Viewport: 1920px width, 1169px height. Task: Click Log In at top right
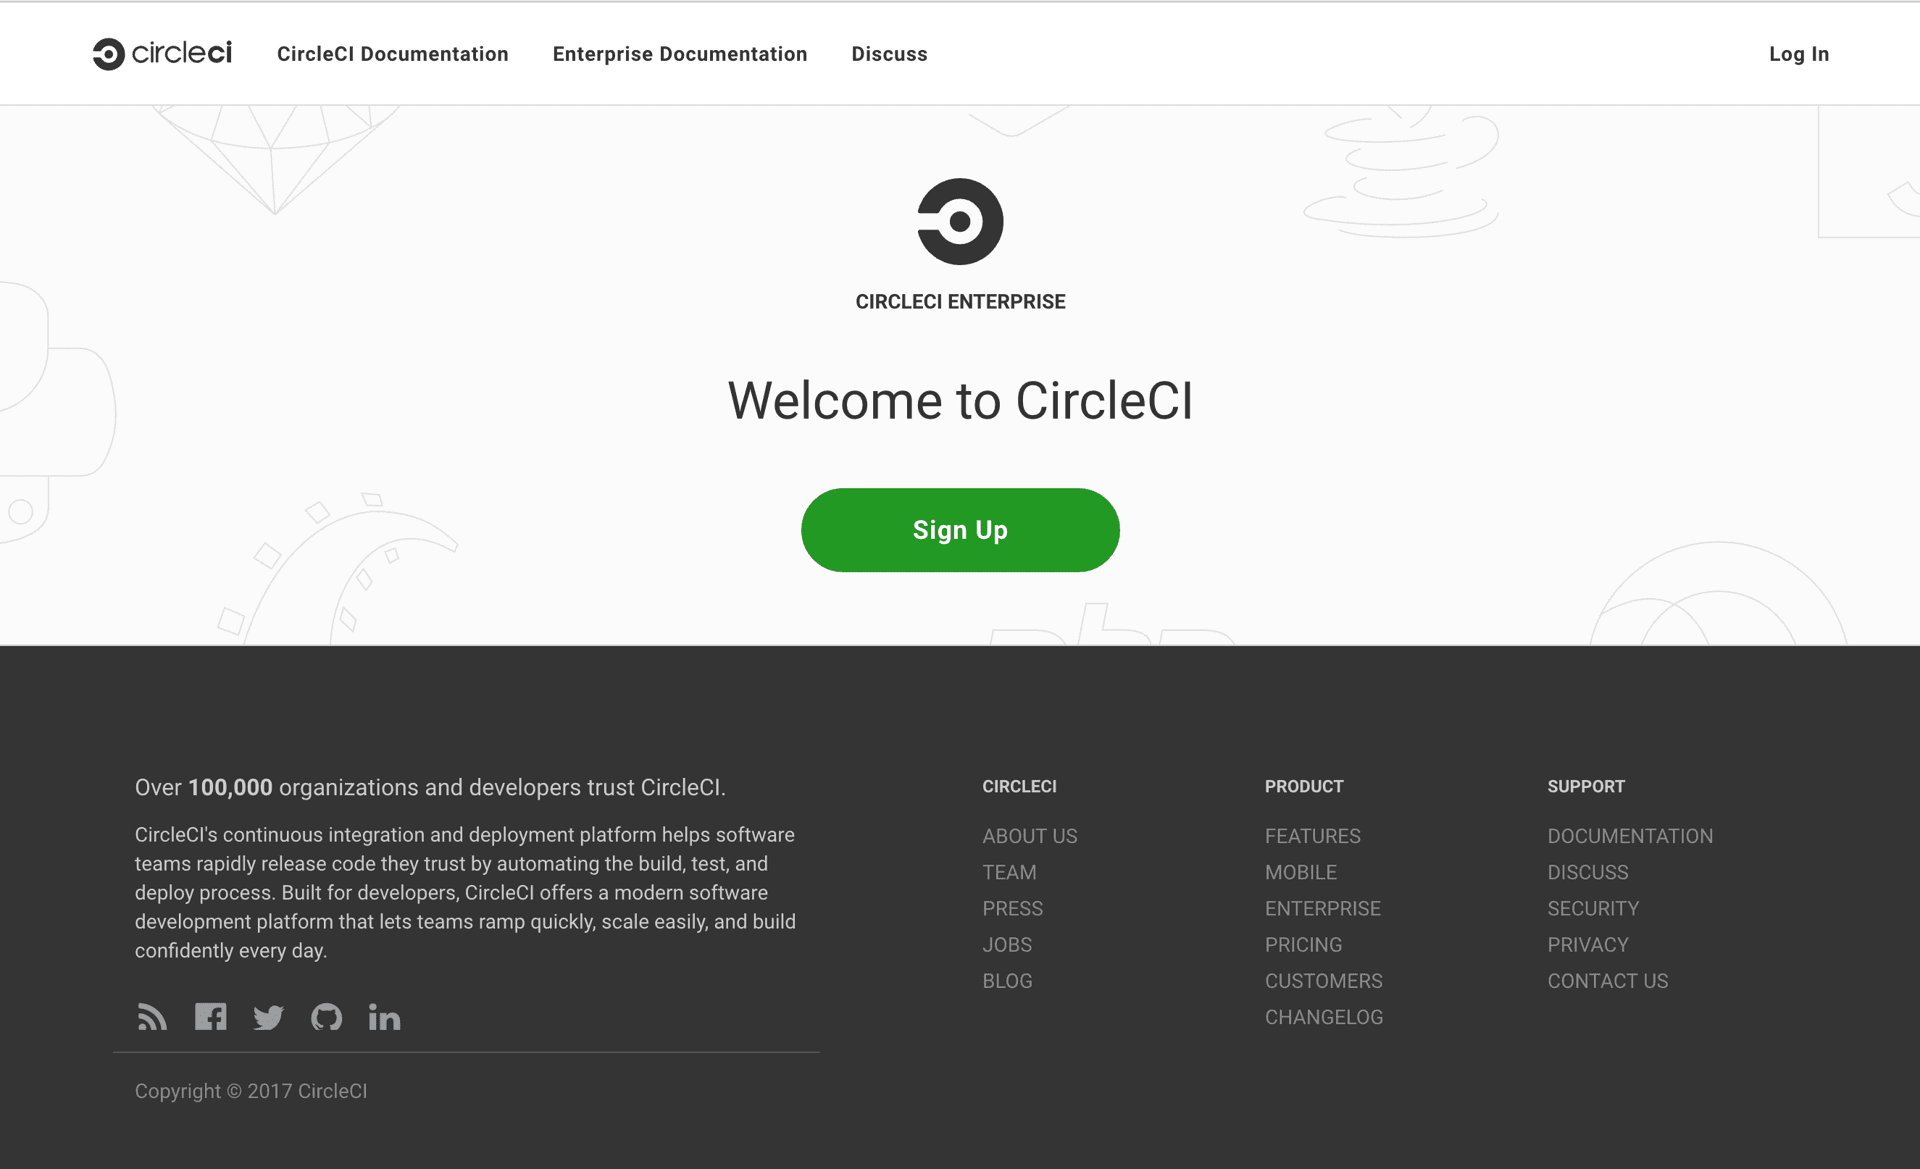pyautogui.click(x=1799, y=54)
